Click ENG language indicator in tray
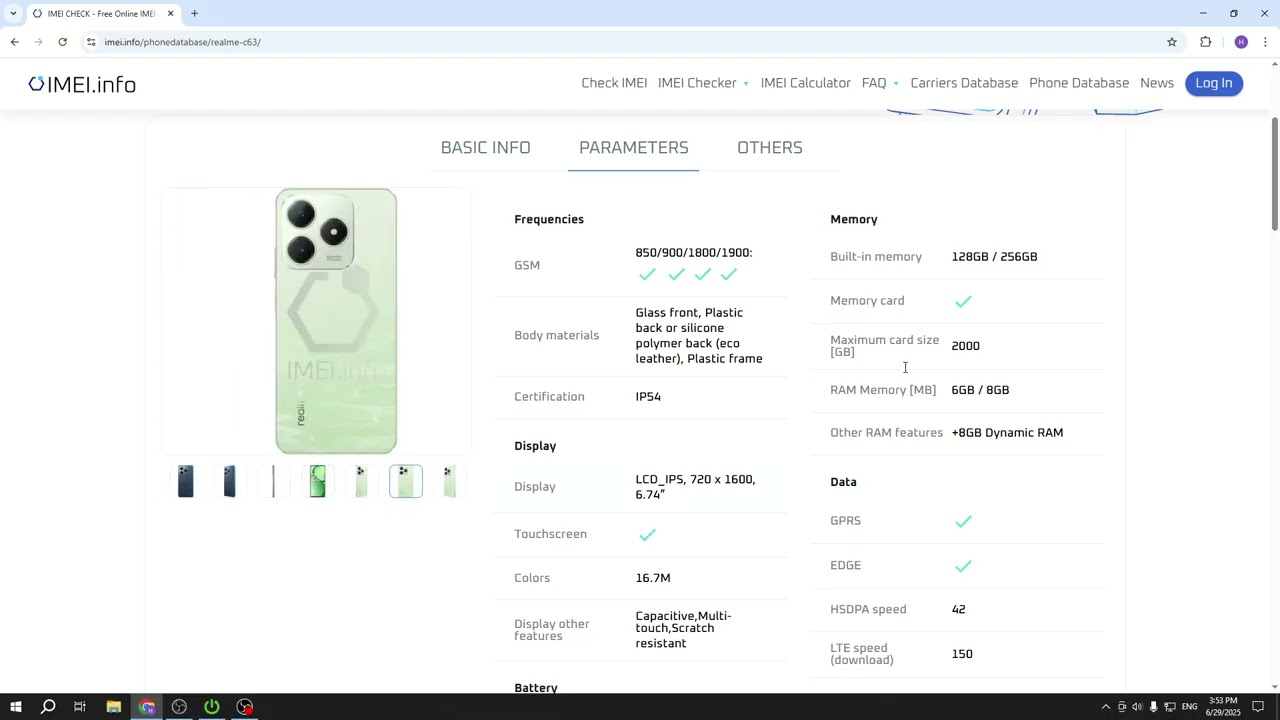The width and height of the screenshot is (1280, 720). [x=1189, y=707]
